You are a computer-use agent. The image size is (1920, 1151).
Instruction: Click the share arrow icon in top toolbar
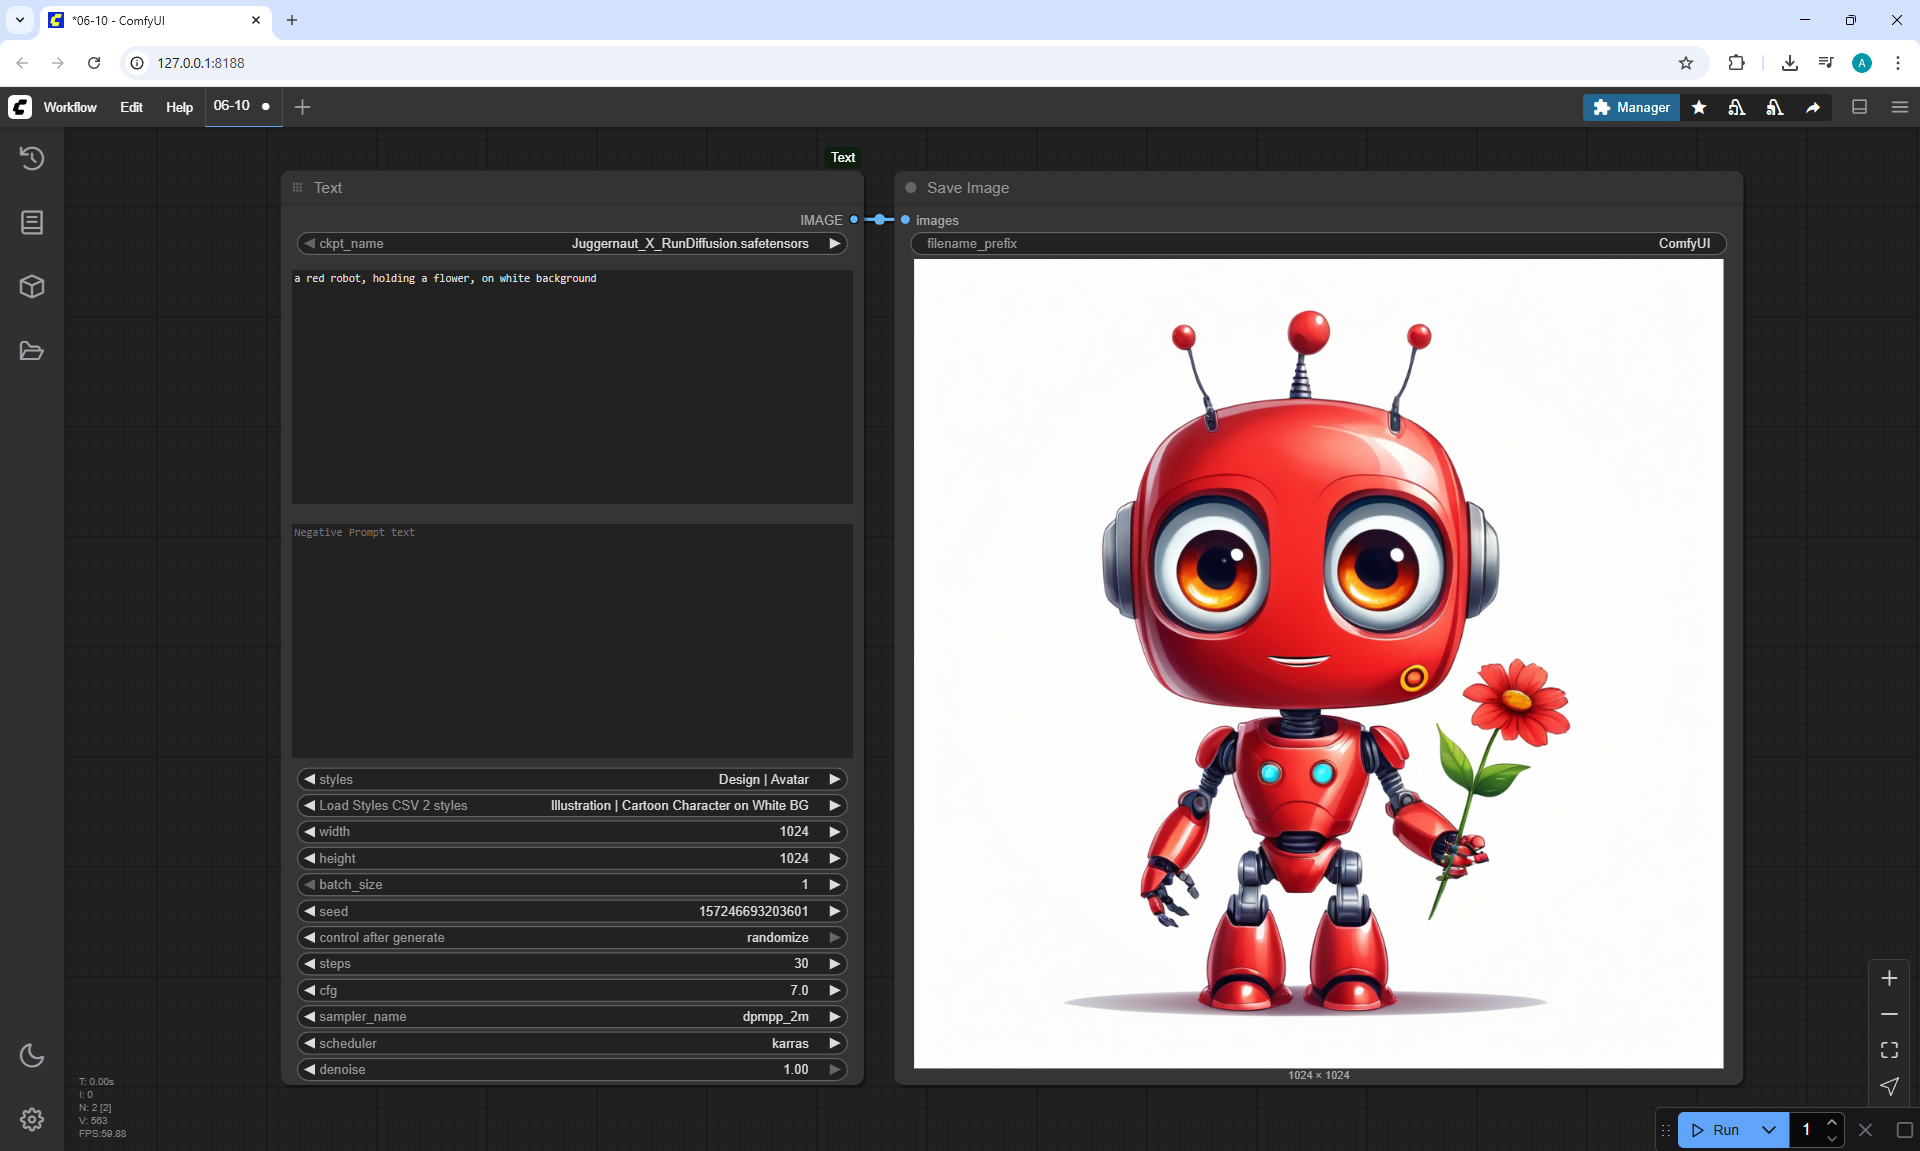click(x=1813, y=107)
